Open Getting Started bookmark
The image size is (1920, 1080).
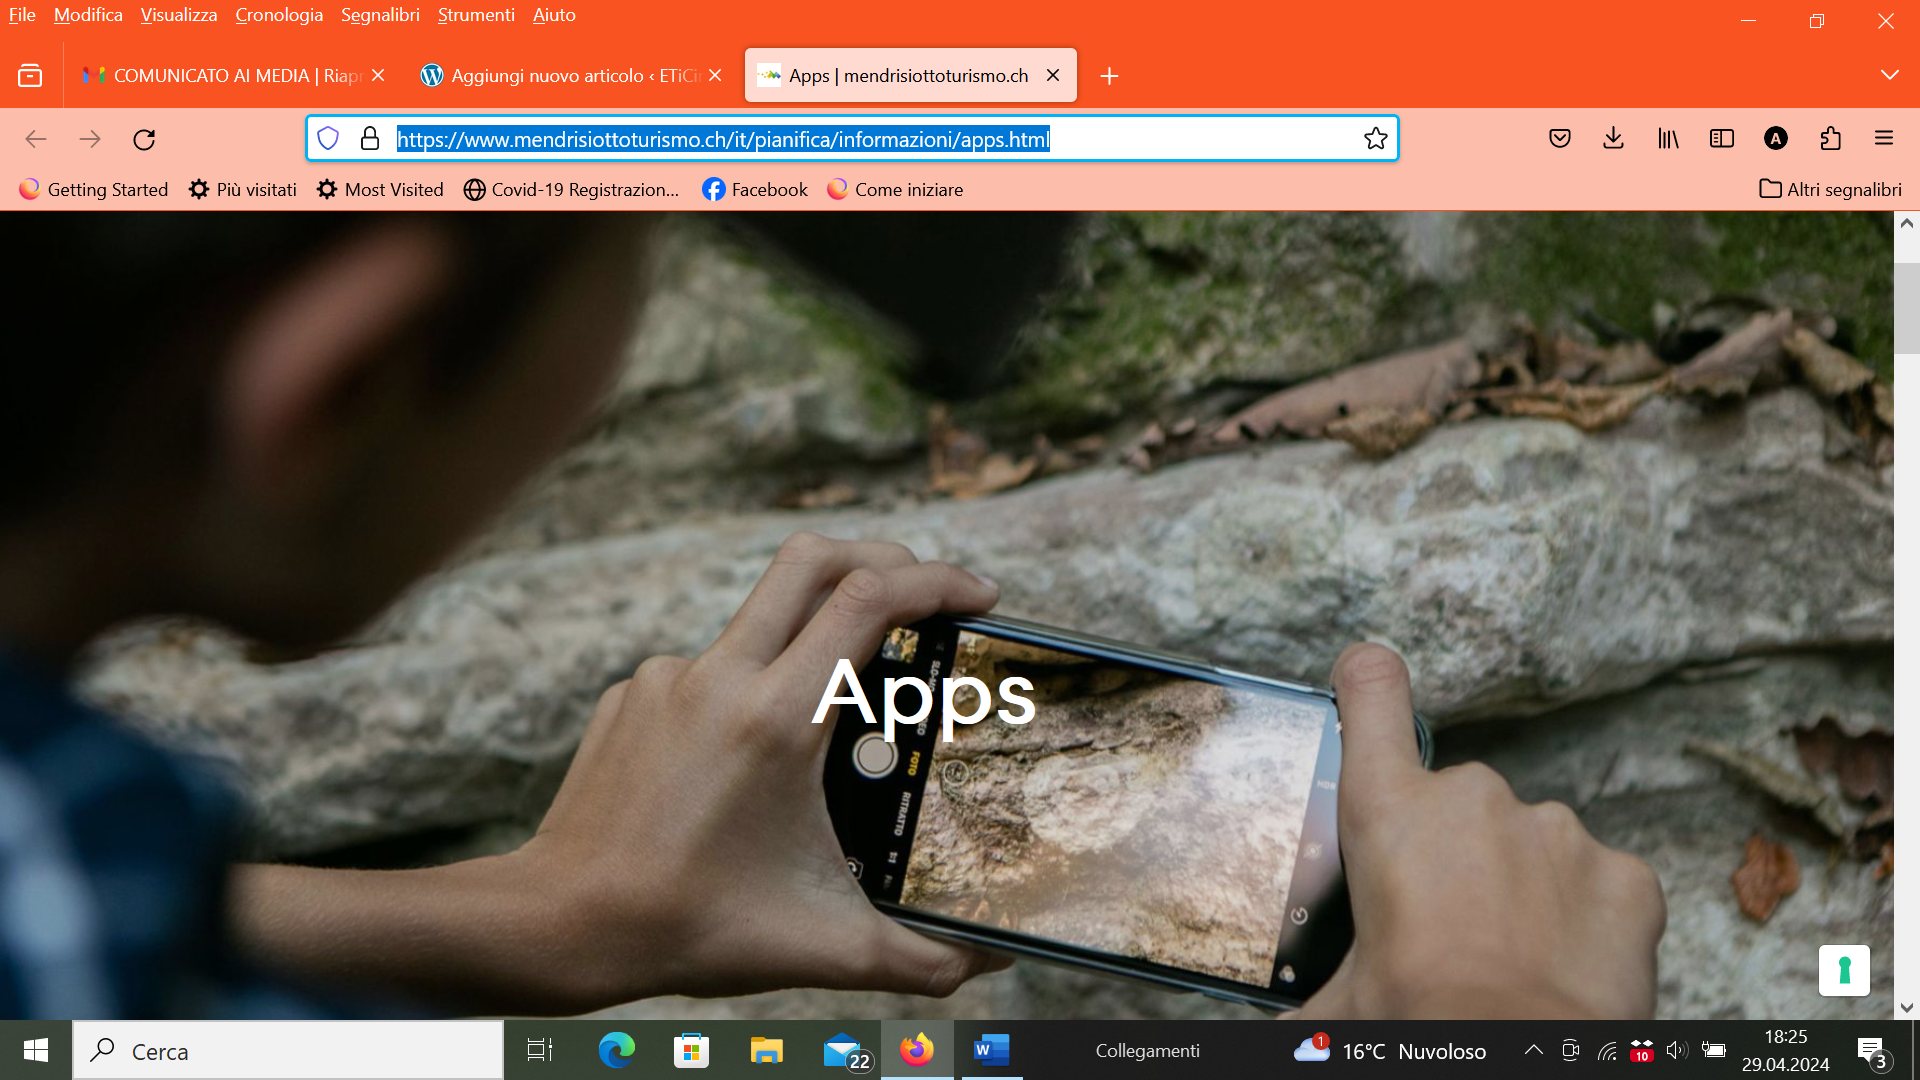tap(94, 189)
